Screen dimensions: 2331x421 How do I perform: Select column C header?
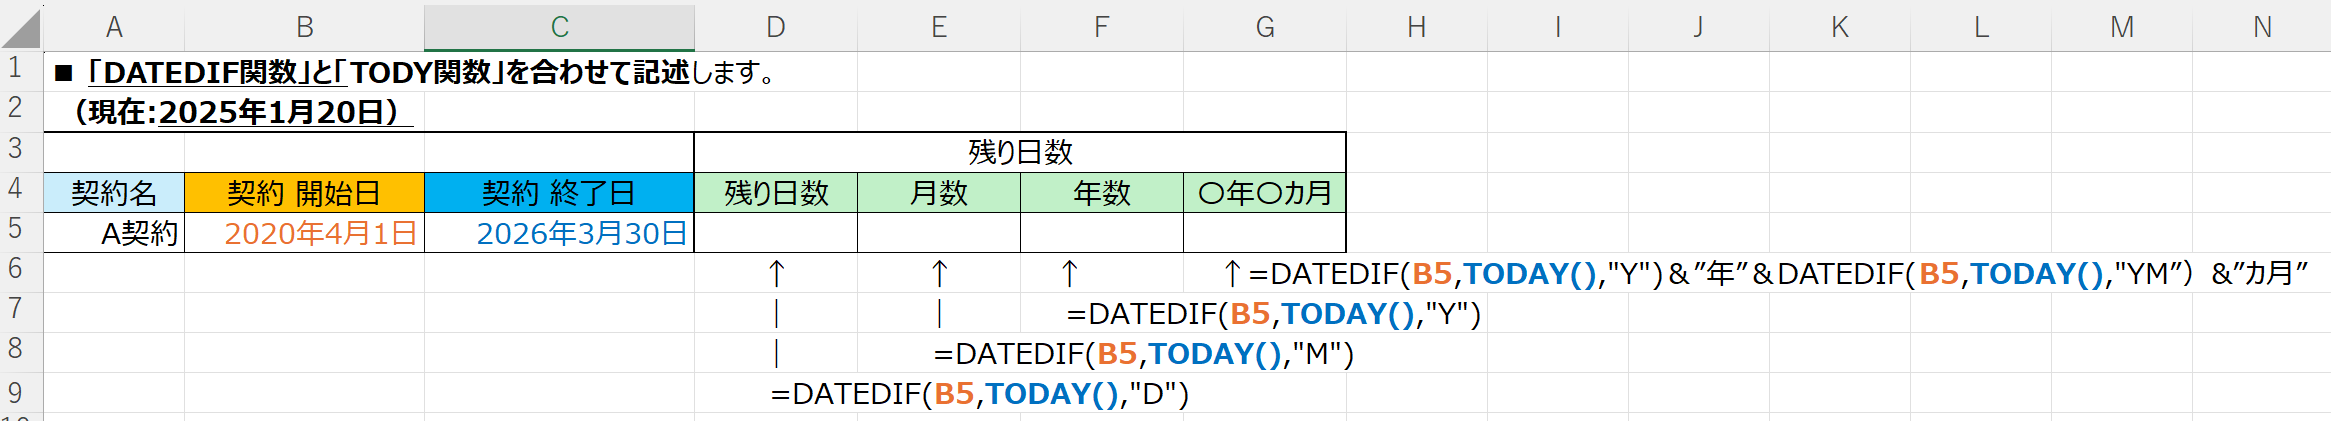point(559,27)
